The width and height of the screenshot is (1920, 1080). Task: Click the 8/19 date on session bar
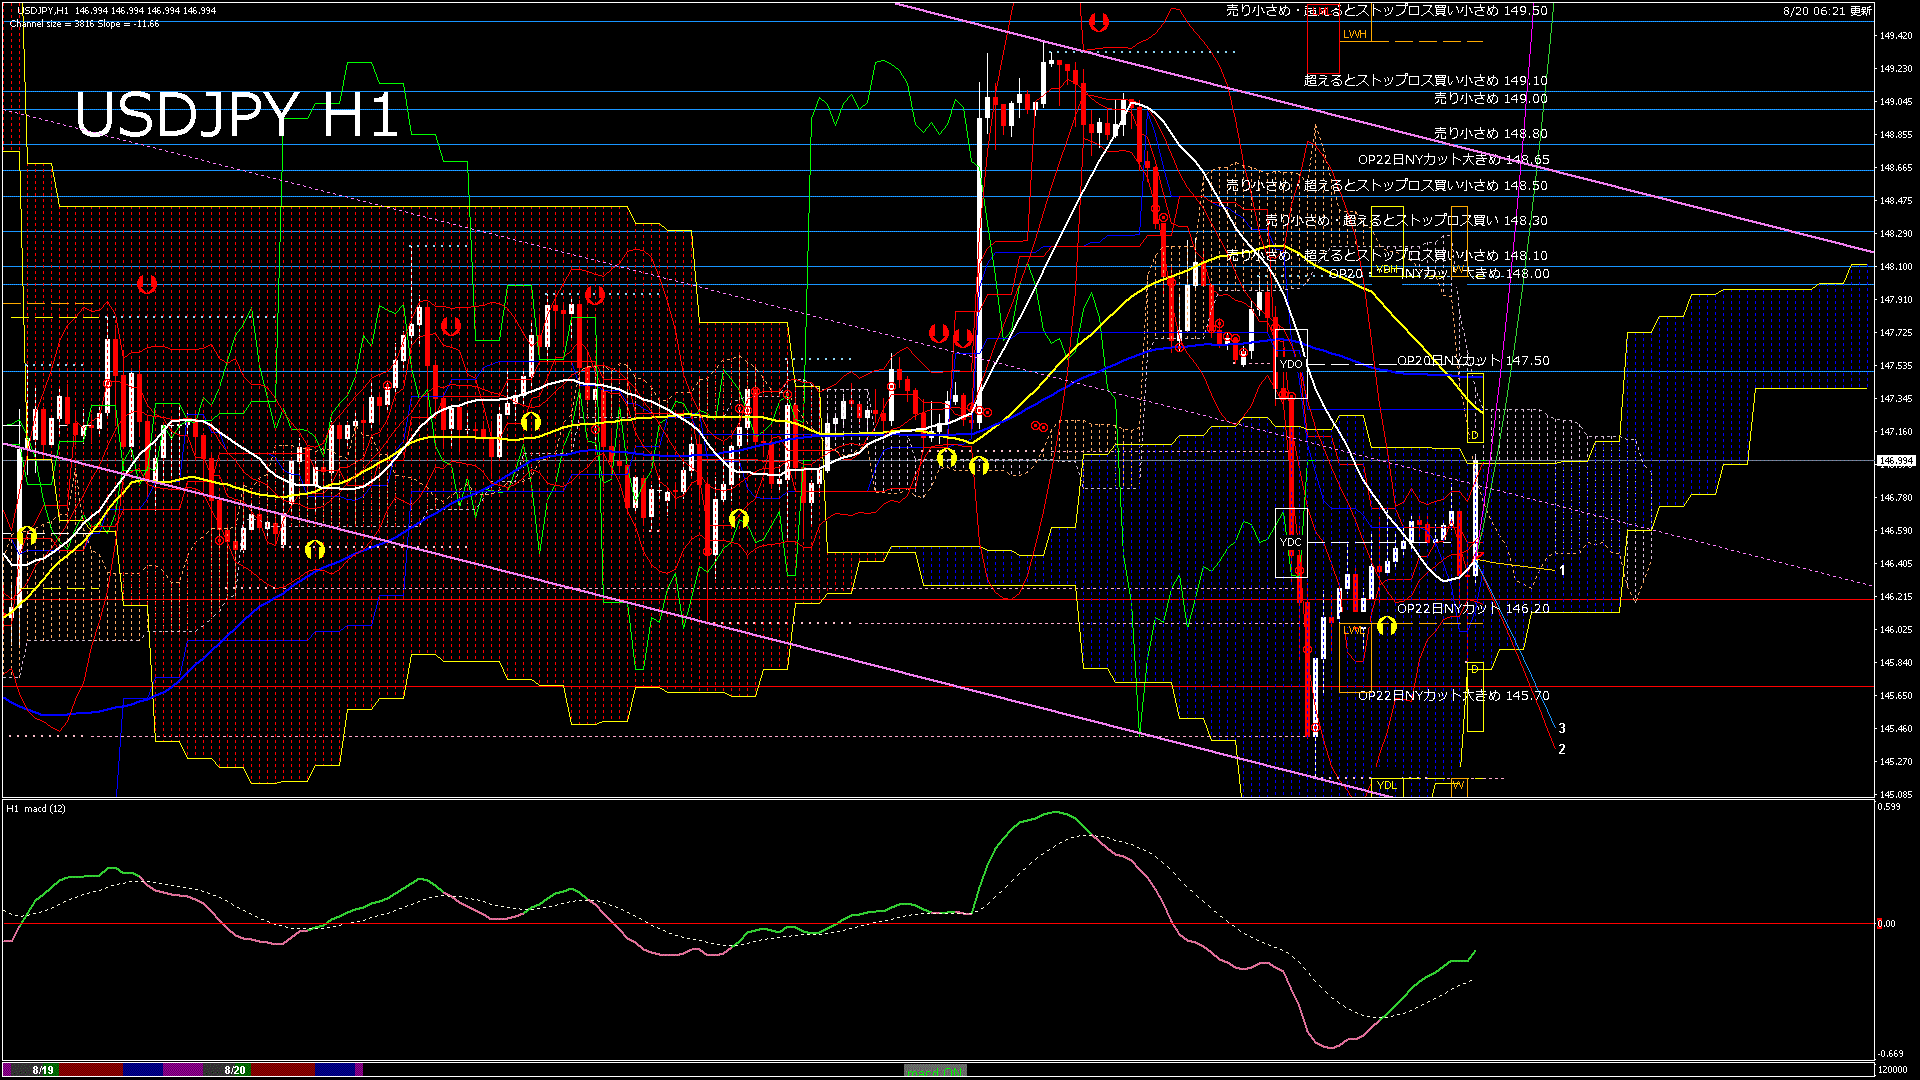(43, 1070)
